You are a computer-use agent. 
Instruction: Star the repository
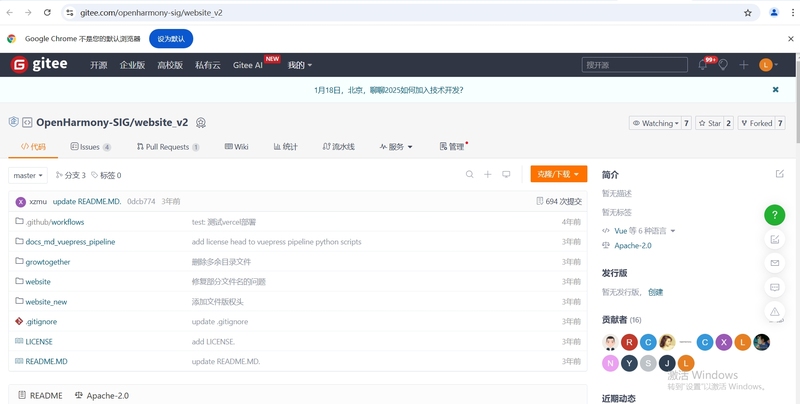pyautogui.click(x=709, y=123)
